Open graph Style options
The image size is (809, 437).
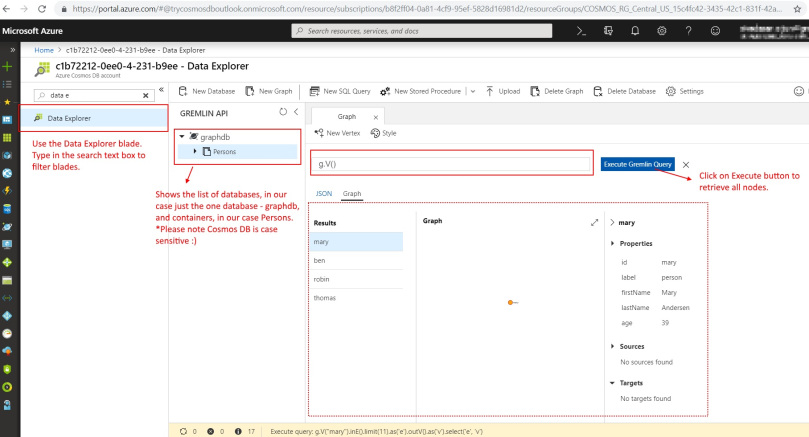coord(383,133)
